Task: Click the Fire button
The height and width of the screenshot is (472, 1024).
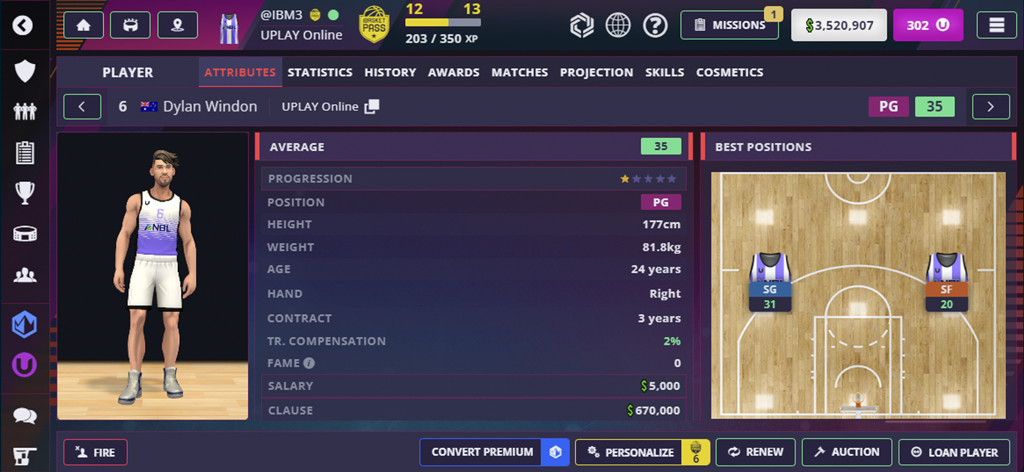Action: tap(95, 452)
